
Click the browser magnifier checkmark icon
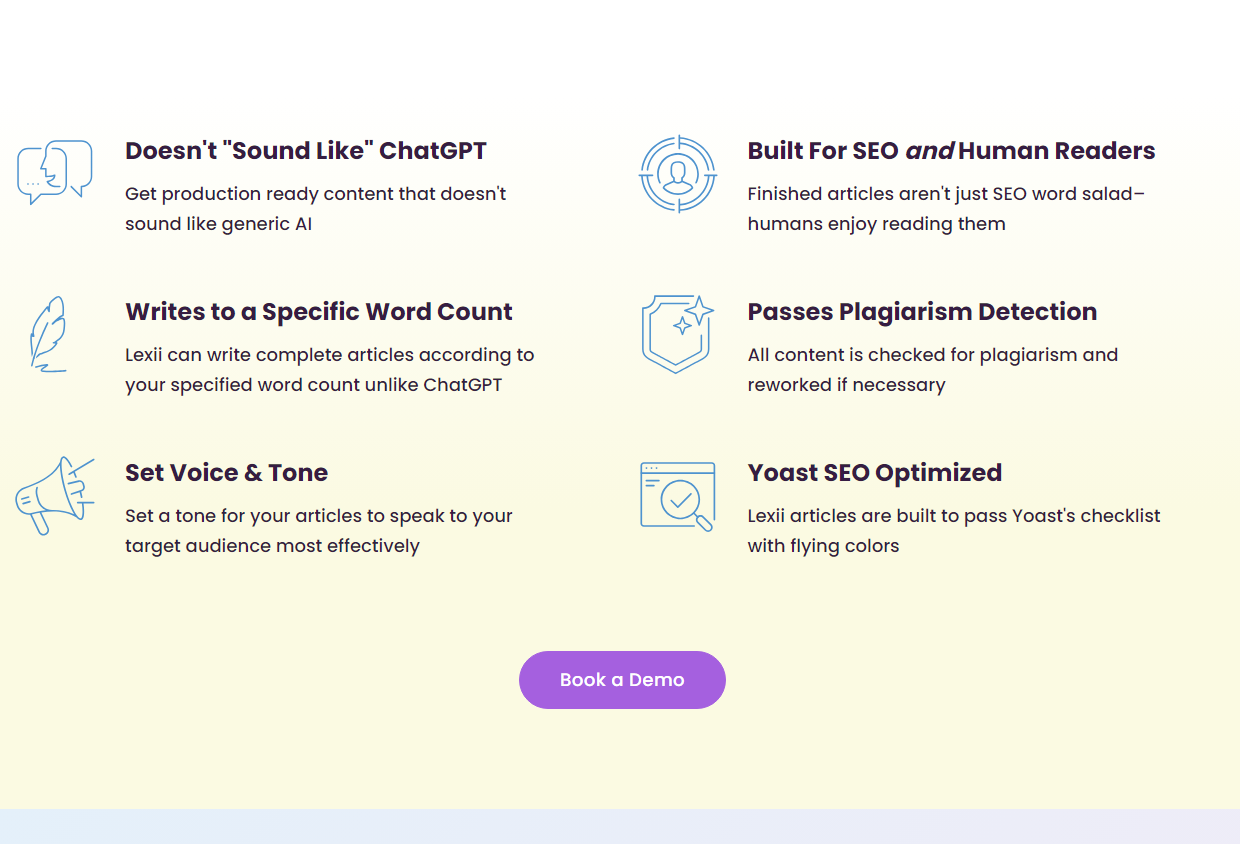(x=678, y=496)
